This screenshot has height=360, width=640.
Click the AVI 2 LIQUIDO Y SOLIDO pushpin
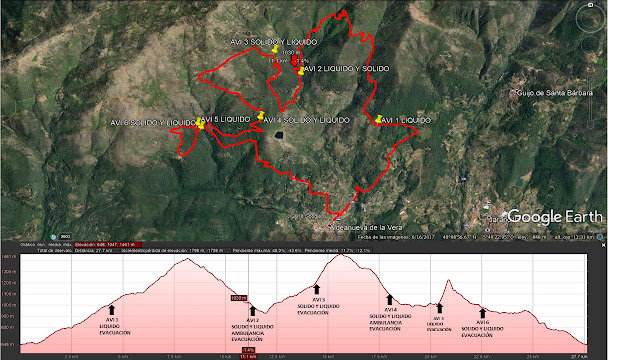click(x=301, y=71)
